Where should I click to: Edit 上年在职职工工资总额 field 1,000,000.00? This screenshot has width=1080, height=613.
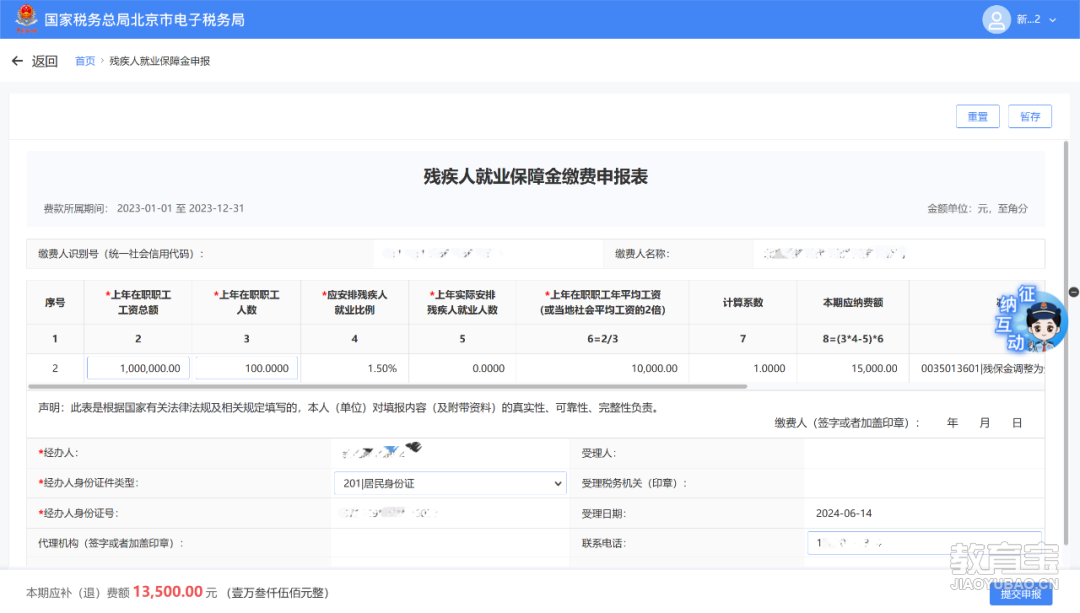(138, 368)
